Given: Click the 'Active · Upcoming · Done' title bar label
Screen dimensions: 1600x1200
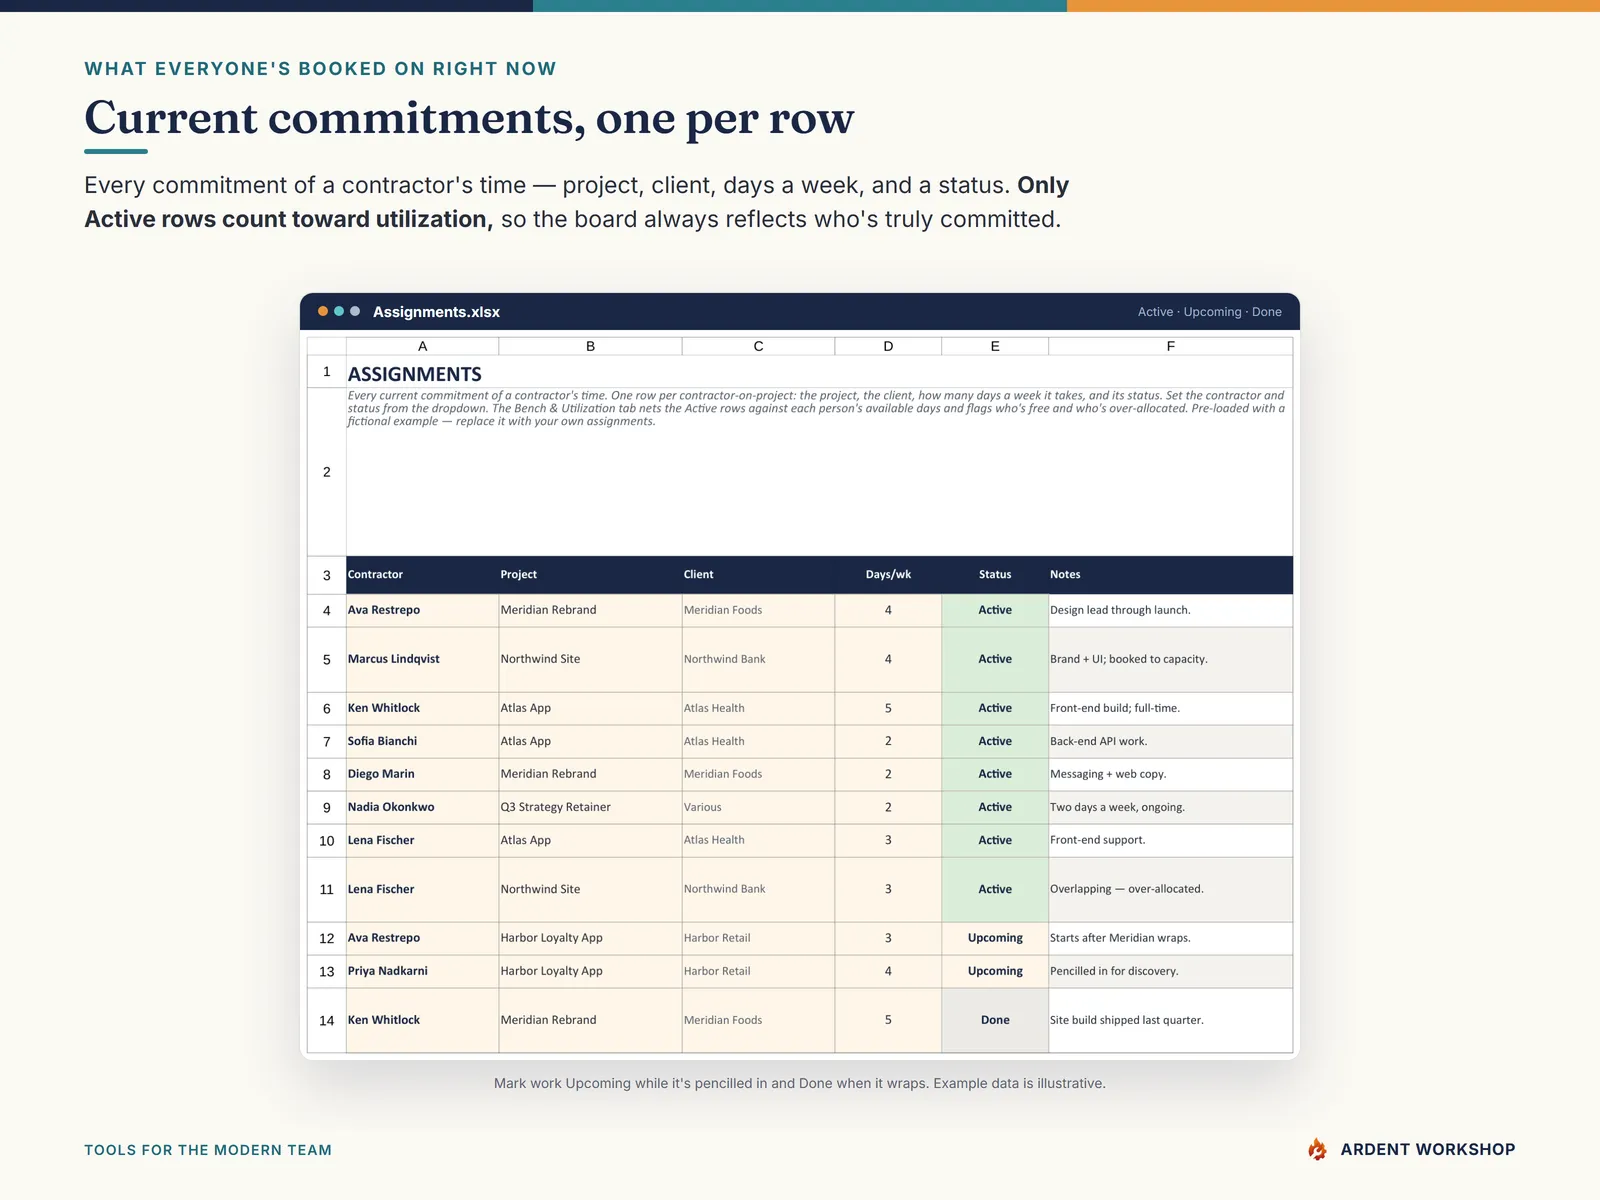Looking at the screenshot, I should click(1209, 312).
